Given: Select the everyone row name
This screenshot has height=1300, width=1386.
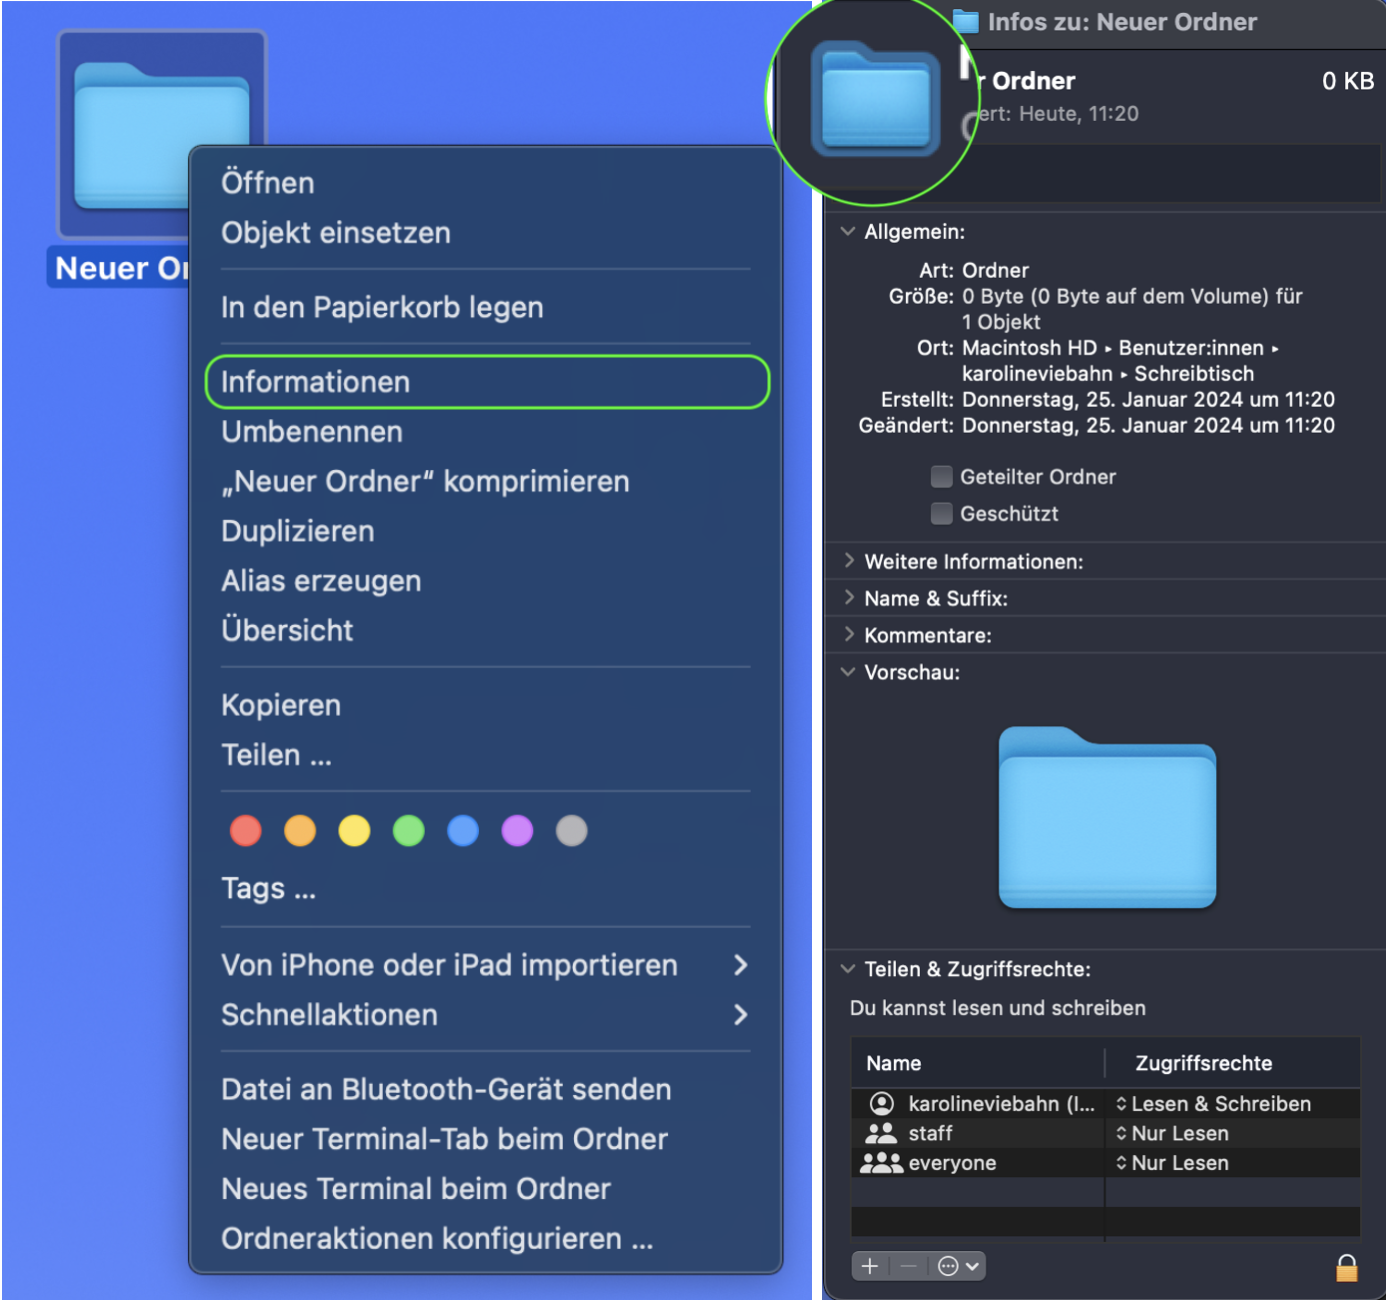Looking at the screenshot, I should (952, 1163).
